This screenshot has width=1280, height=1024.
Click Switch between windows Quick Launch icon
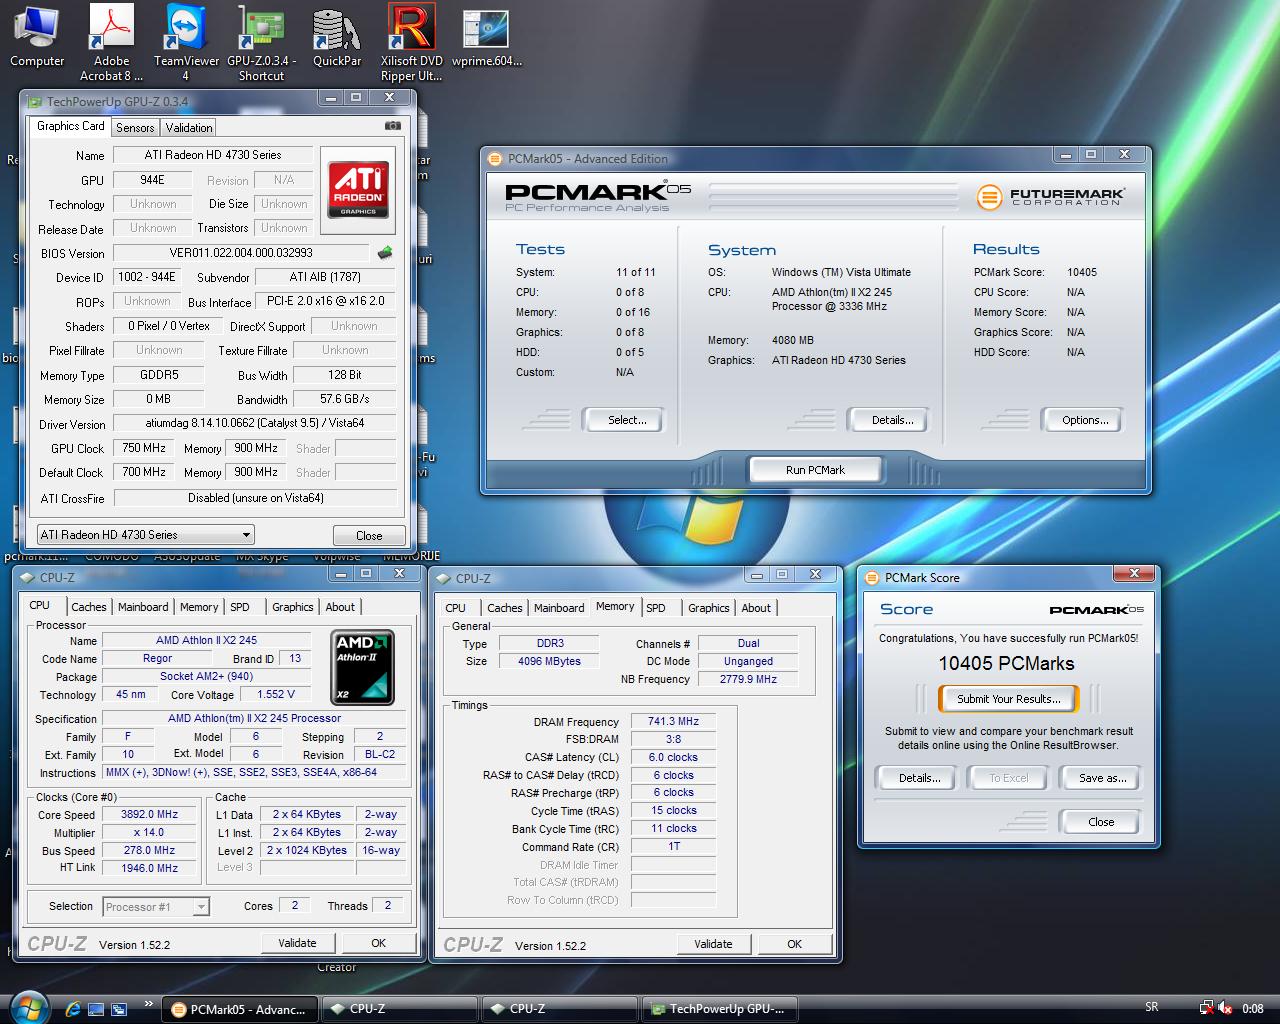click(x=119, y=1009)
